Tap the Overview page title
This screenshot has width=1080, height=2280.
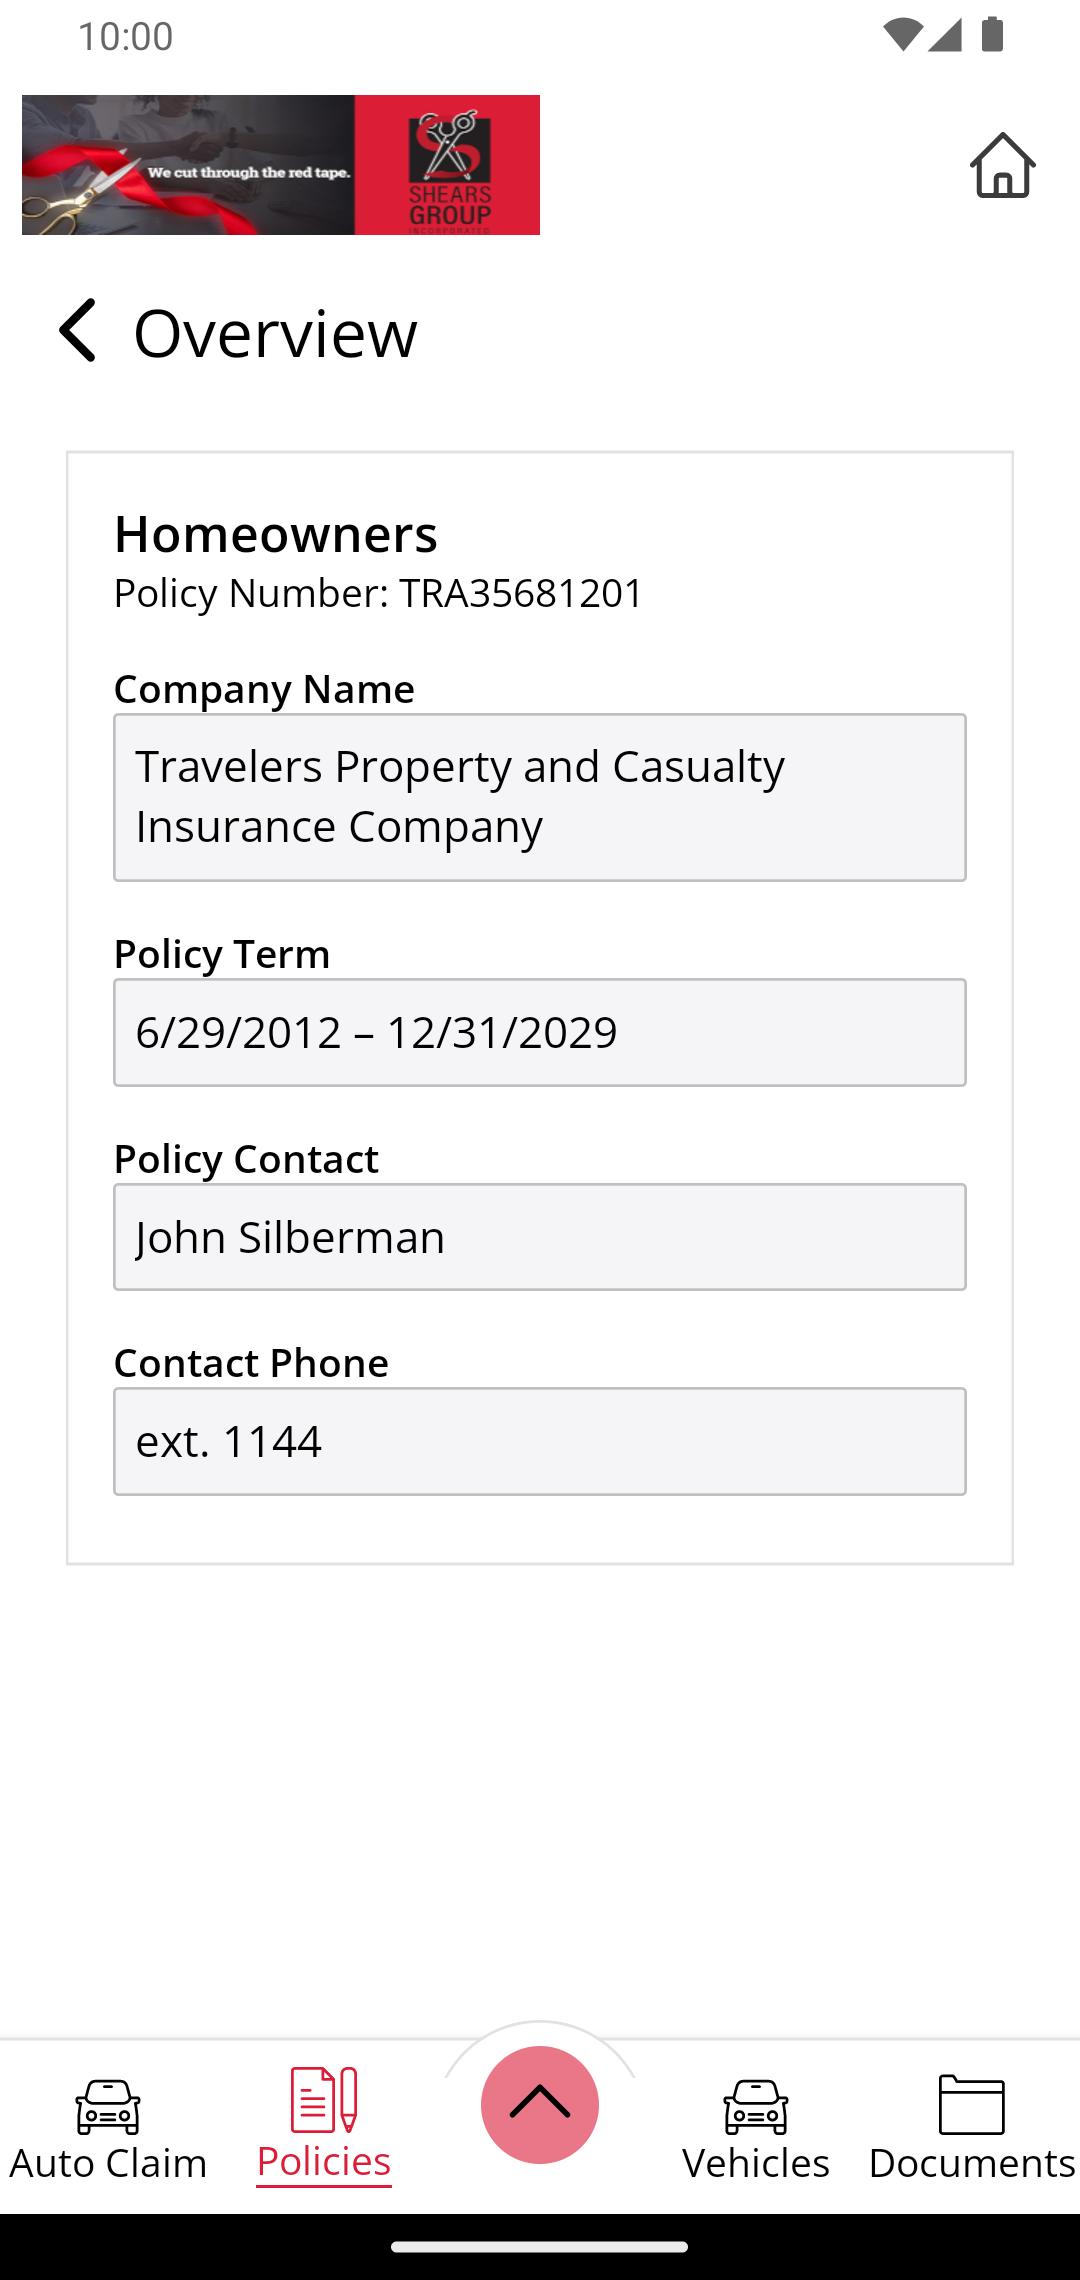click(275, 332)
